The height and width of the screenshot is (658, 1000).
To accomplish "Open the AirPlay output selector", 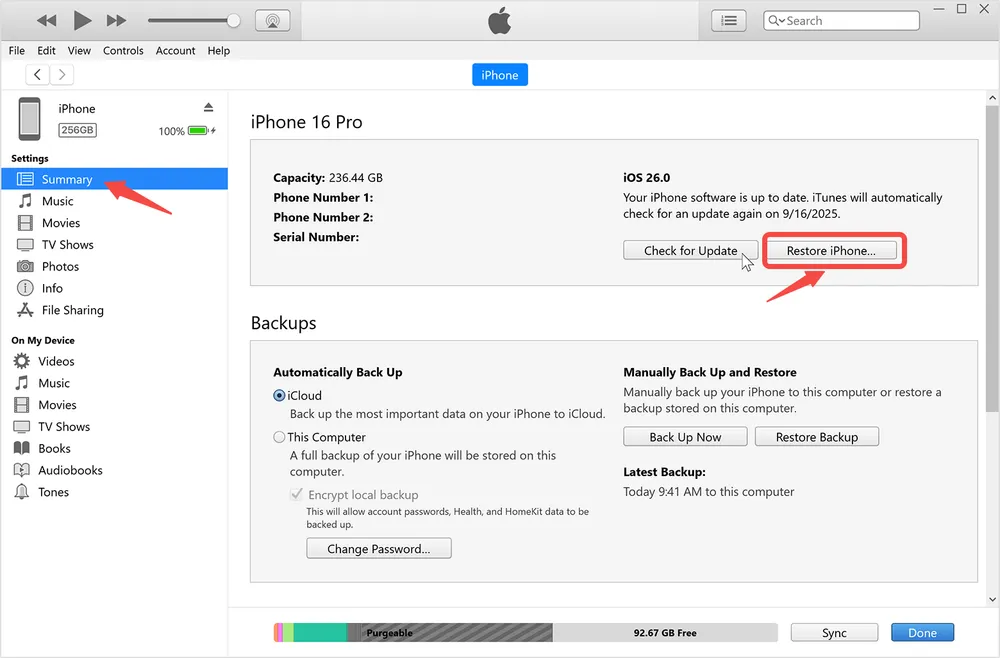I will click(x=272, y=20).
